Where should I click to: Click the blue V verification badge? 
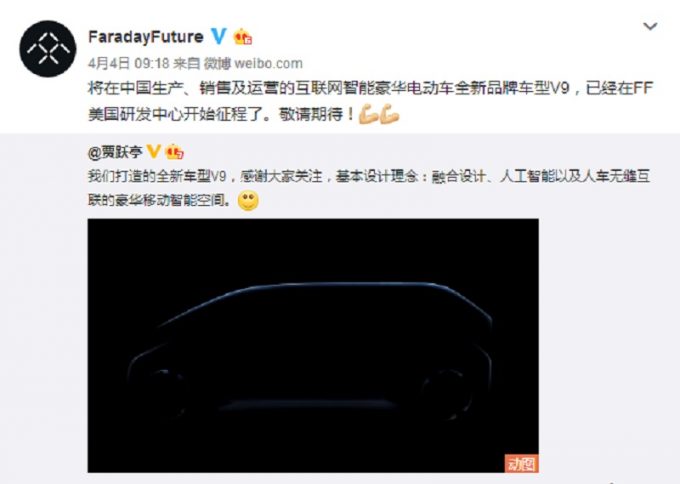point(219,36)
